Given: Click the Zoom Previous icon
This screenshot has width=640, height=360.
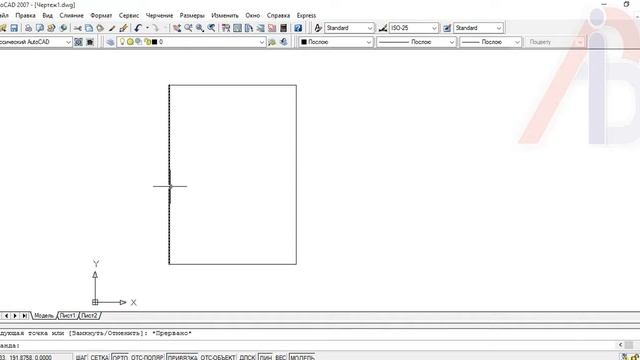Looking at the screenshot, I should click(211, 28).
